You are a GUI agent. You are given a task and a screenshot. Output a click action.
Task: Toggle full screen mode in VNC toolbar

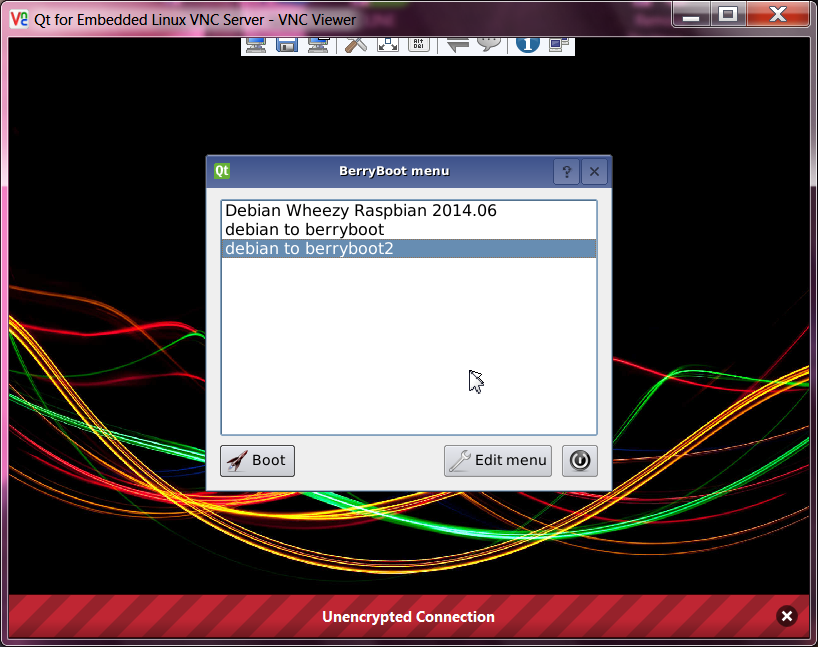click(x=387, y=44)
